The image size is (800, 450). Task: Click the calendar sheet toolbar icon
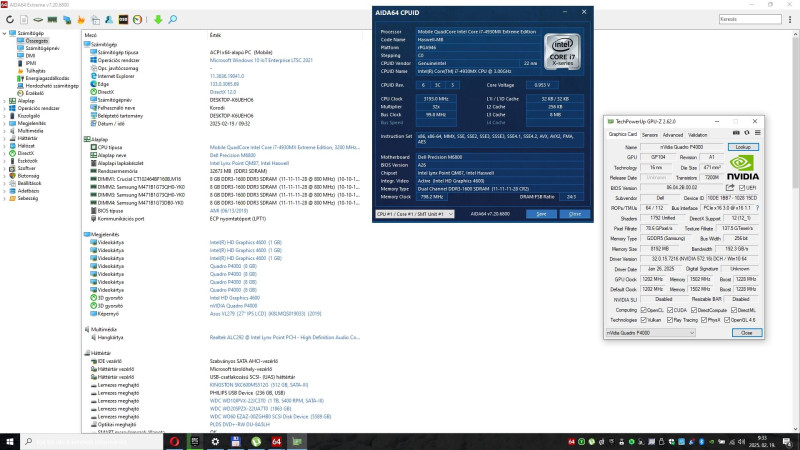(x=95, y=19)
